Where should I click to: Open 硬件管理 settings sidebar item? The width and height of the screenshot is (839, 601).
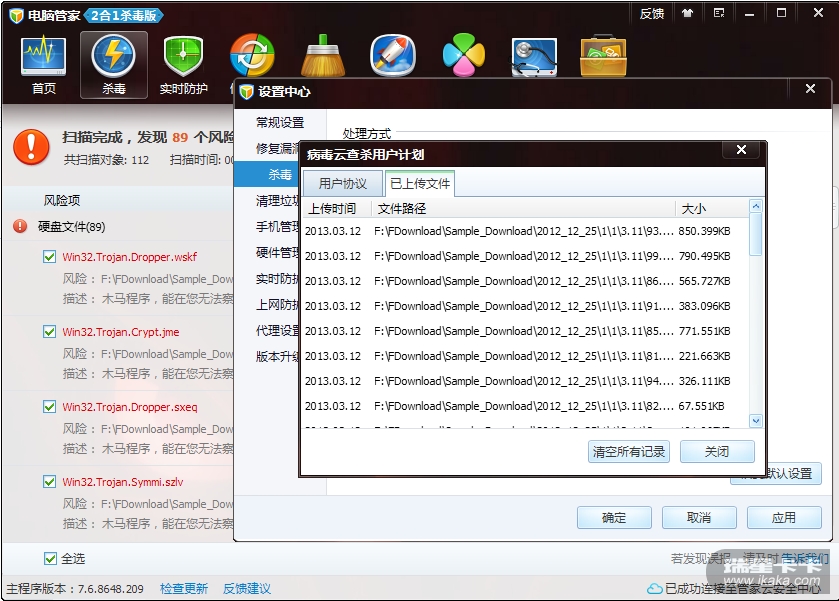pos(267,253)
